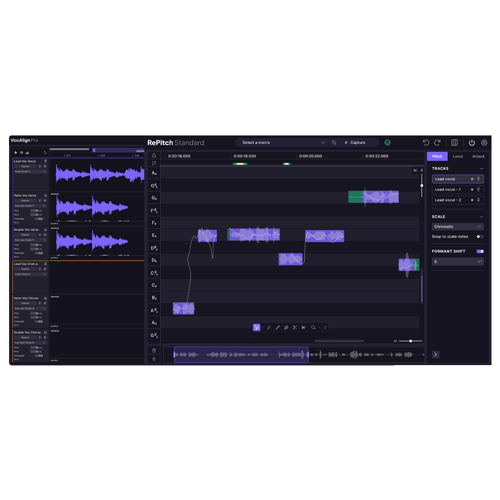This screenshot has width=500, height=500.
Task: Select the pitch pen tool in palette
Action: click(269, 328)
